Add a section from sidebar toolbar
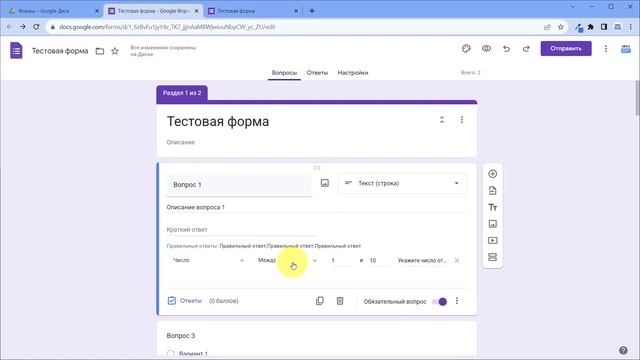Image resolution: width=640 pixels, height=360 pixels. coord(493,257)
